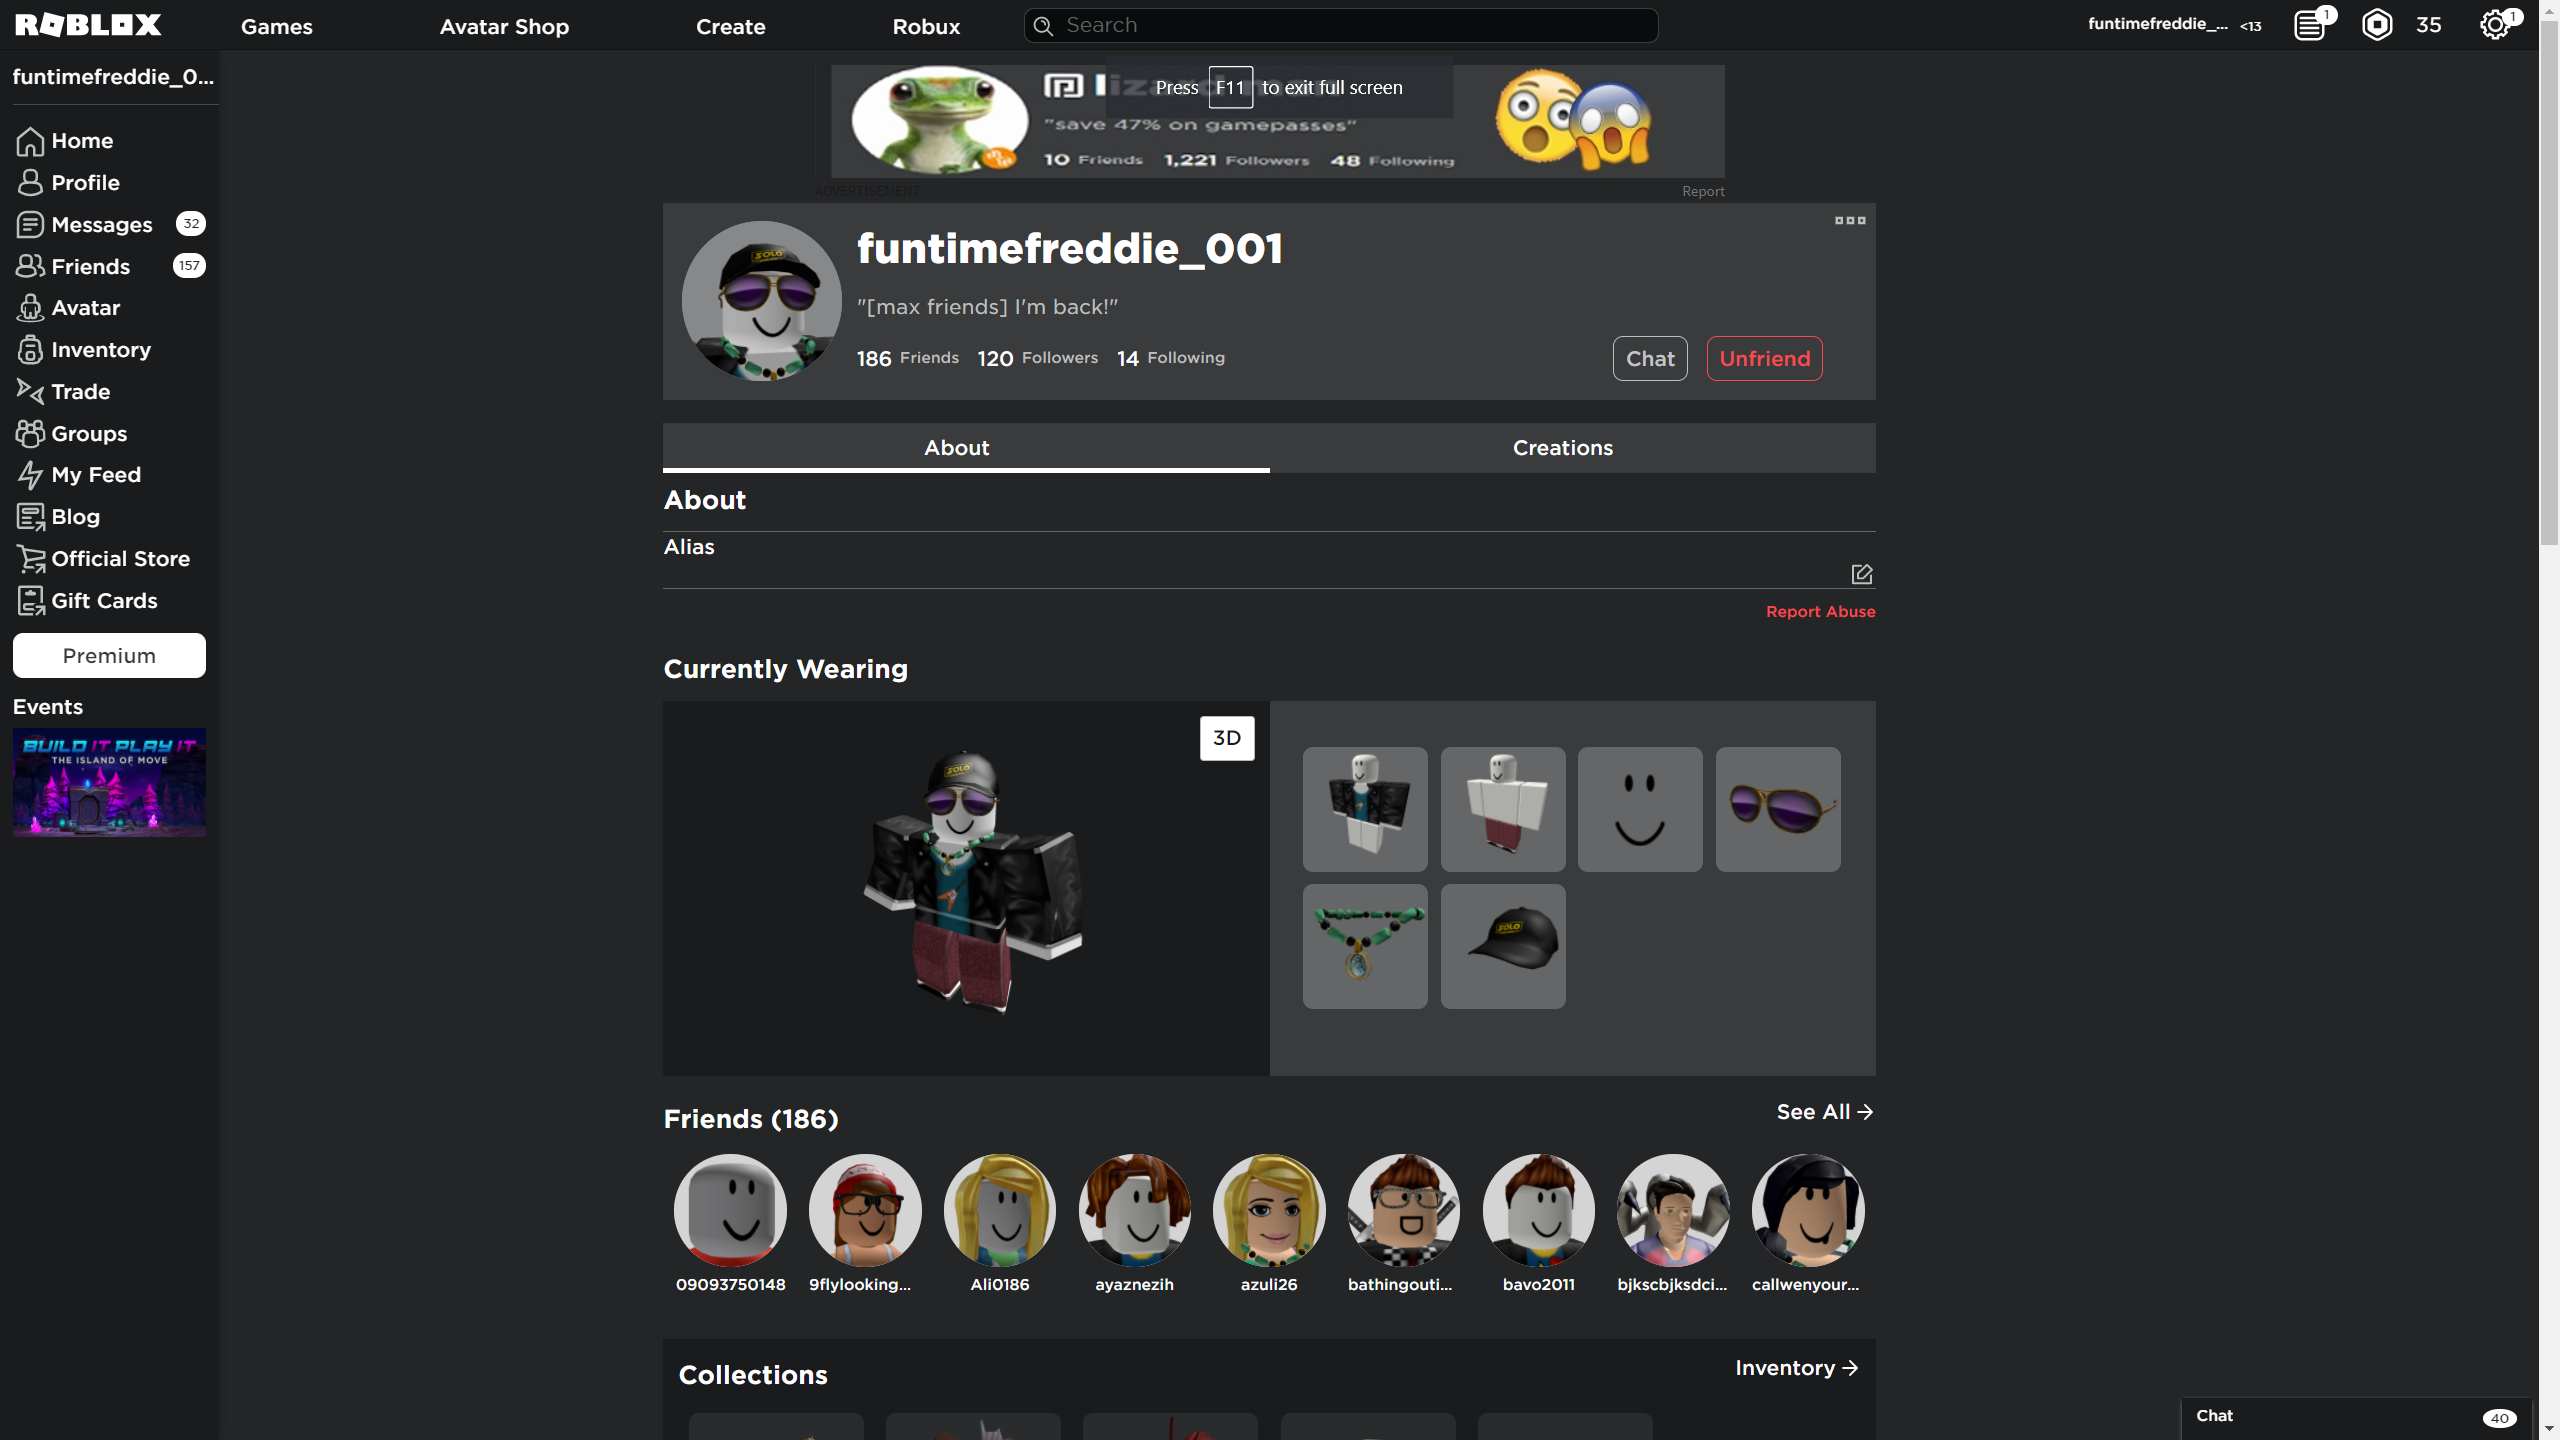Click the My Feed sidebar icon
This screenshot has height=1440, width=2560.
coord(26,475)
